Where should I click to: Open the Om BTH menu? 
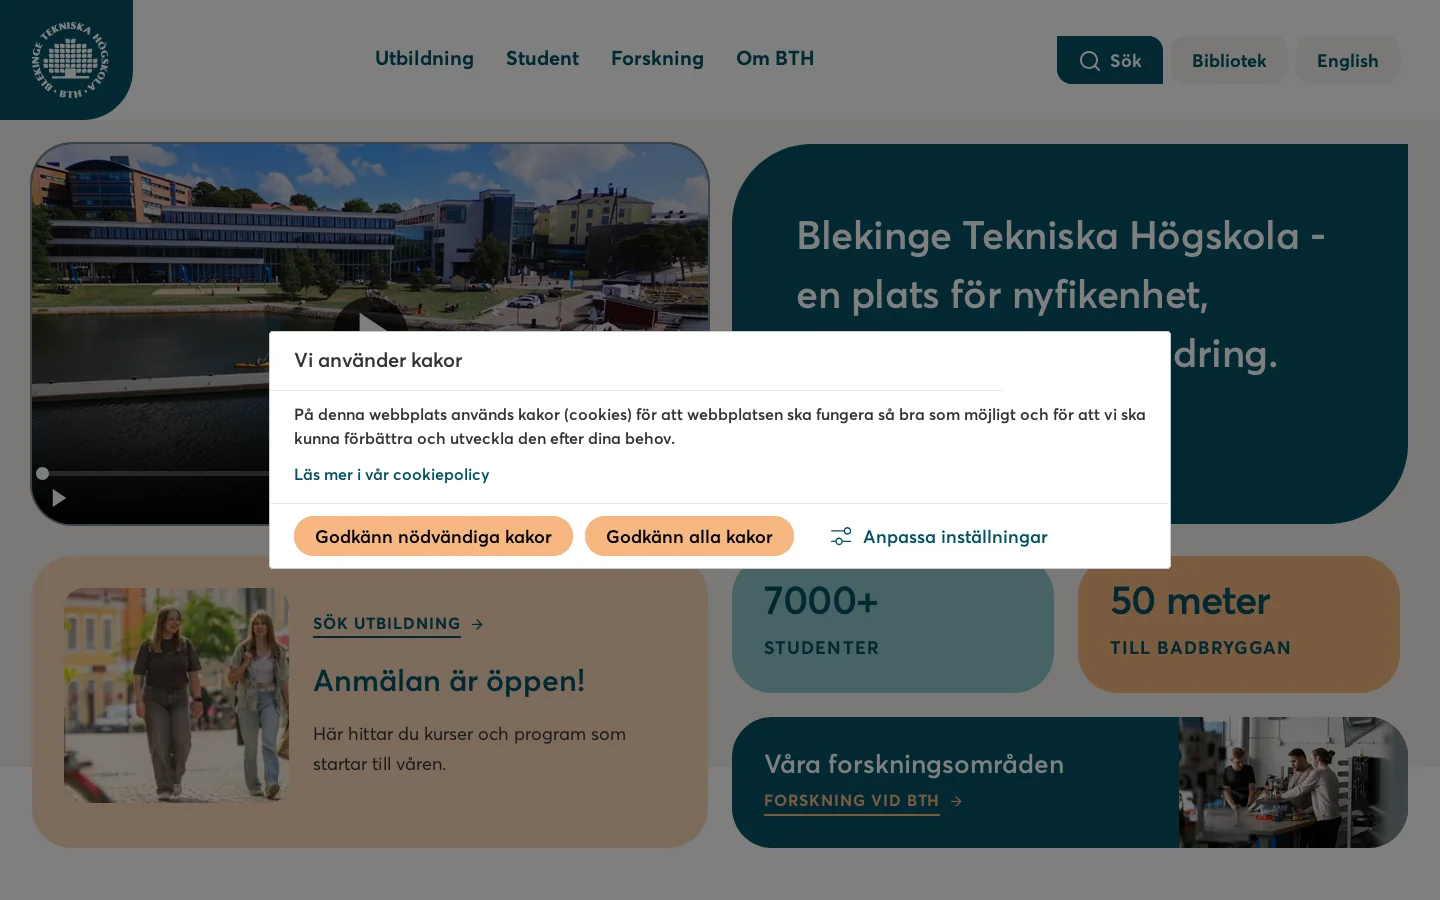click(775, 58)
